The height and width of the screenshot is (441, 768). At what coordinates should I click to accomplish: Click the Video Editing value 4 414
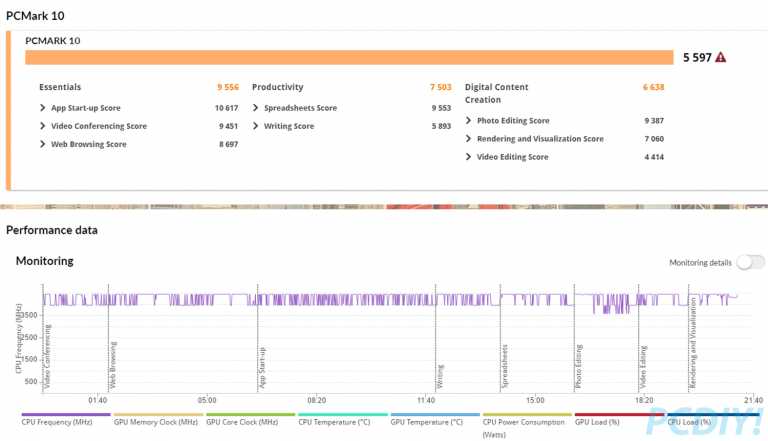[x=654, y=157]
